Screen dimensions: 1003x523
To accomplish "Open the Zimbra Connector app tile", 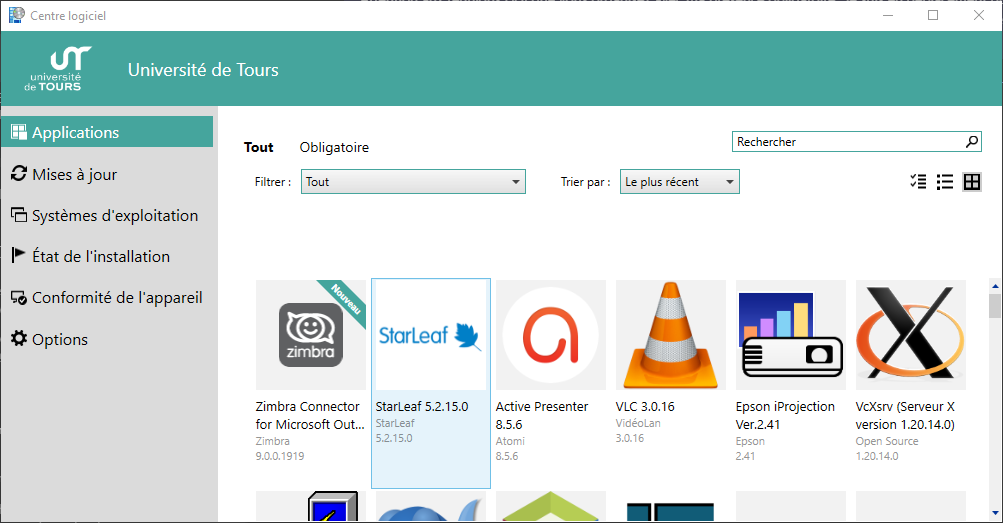I will [x=311, y=335].
